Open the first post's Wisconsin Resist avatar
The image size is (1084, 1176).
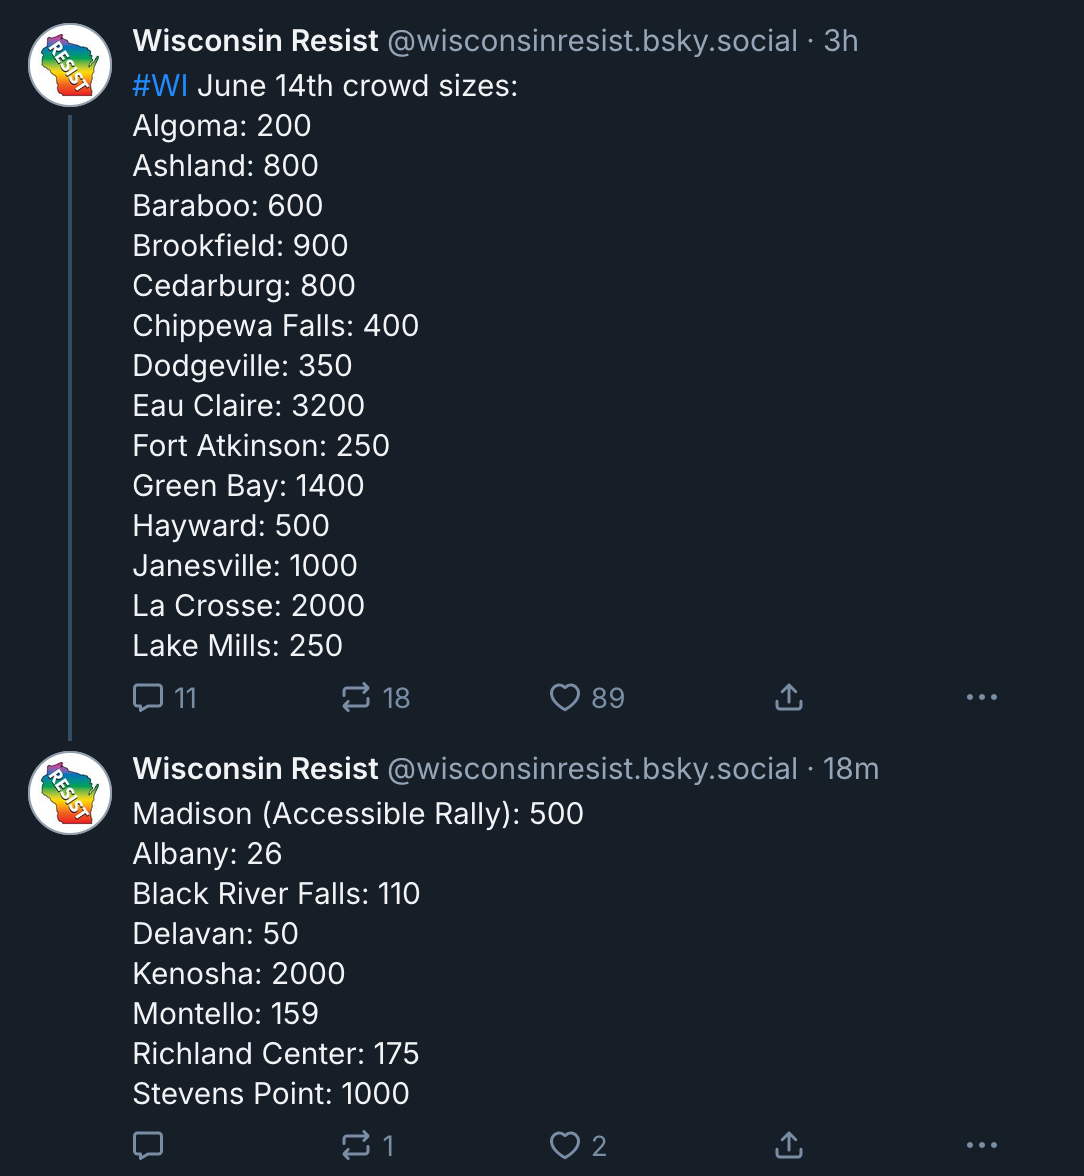[70, 65]
